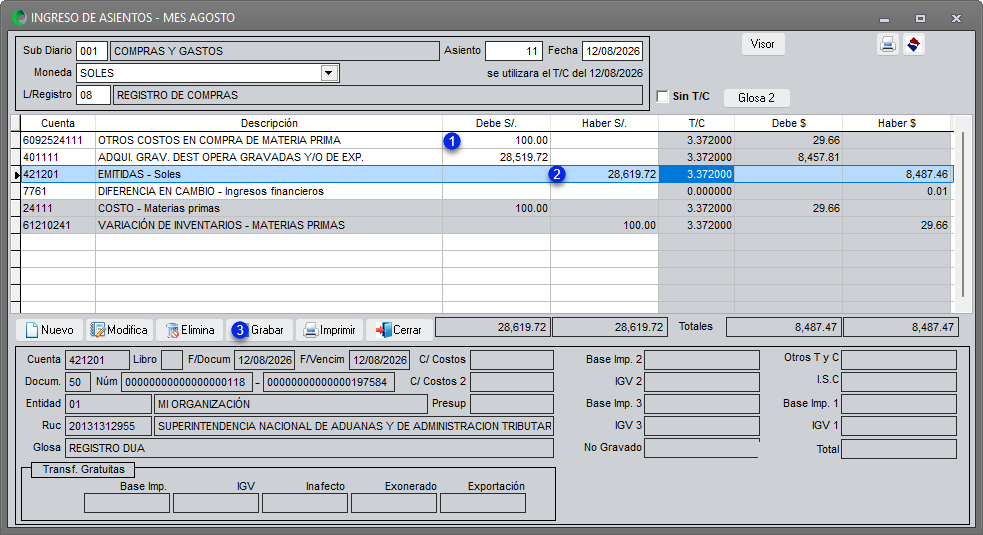
Task: Select the 7761 DIFERENCIA EN CAMBIO row
Action: [x=486, y=191]
